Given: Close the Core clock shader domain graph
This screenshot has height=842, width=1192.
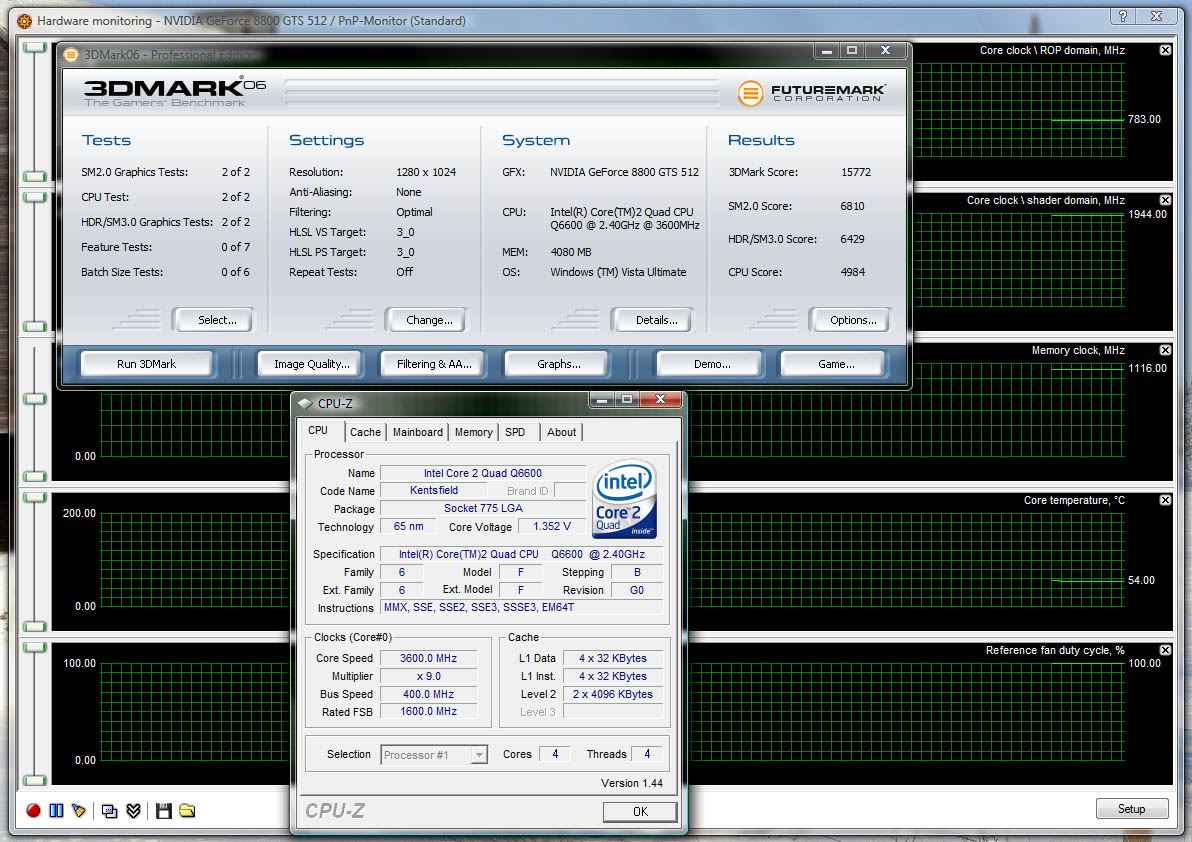Looking at the screenshot, I should coord(1165,200).
